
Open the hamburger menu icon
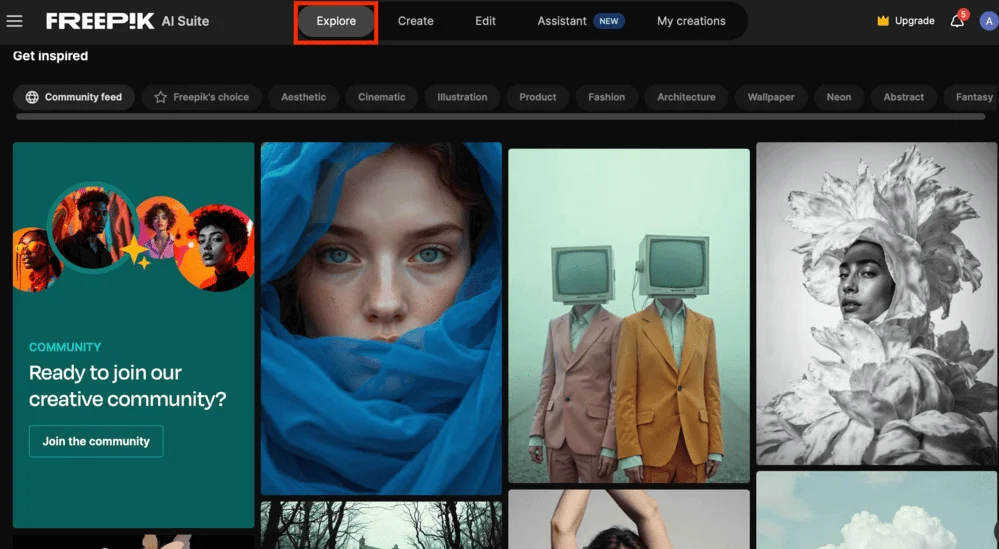[x=14, y=21]
